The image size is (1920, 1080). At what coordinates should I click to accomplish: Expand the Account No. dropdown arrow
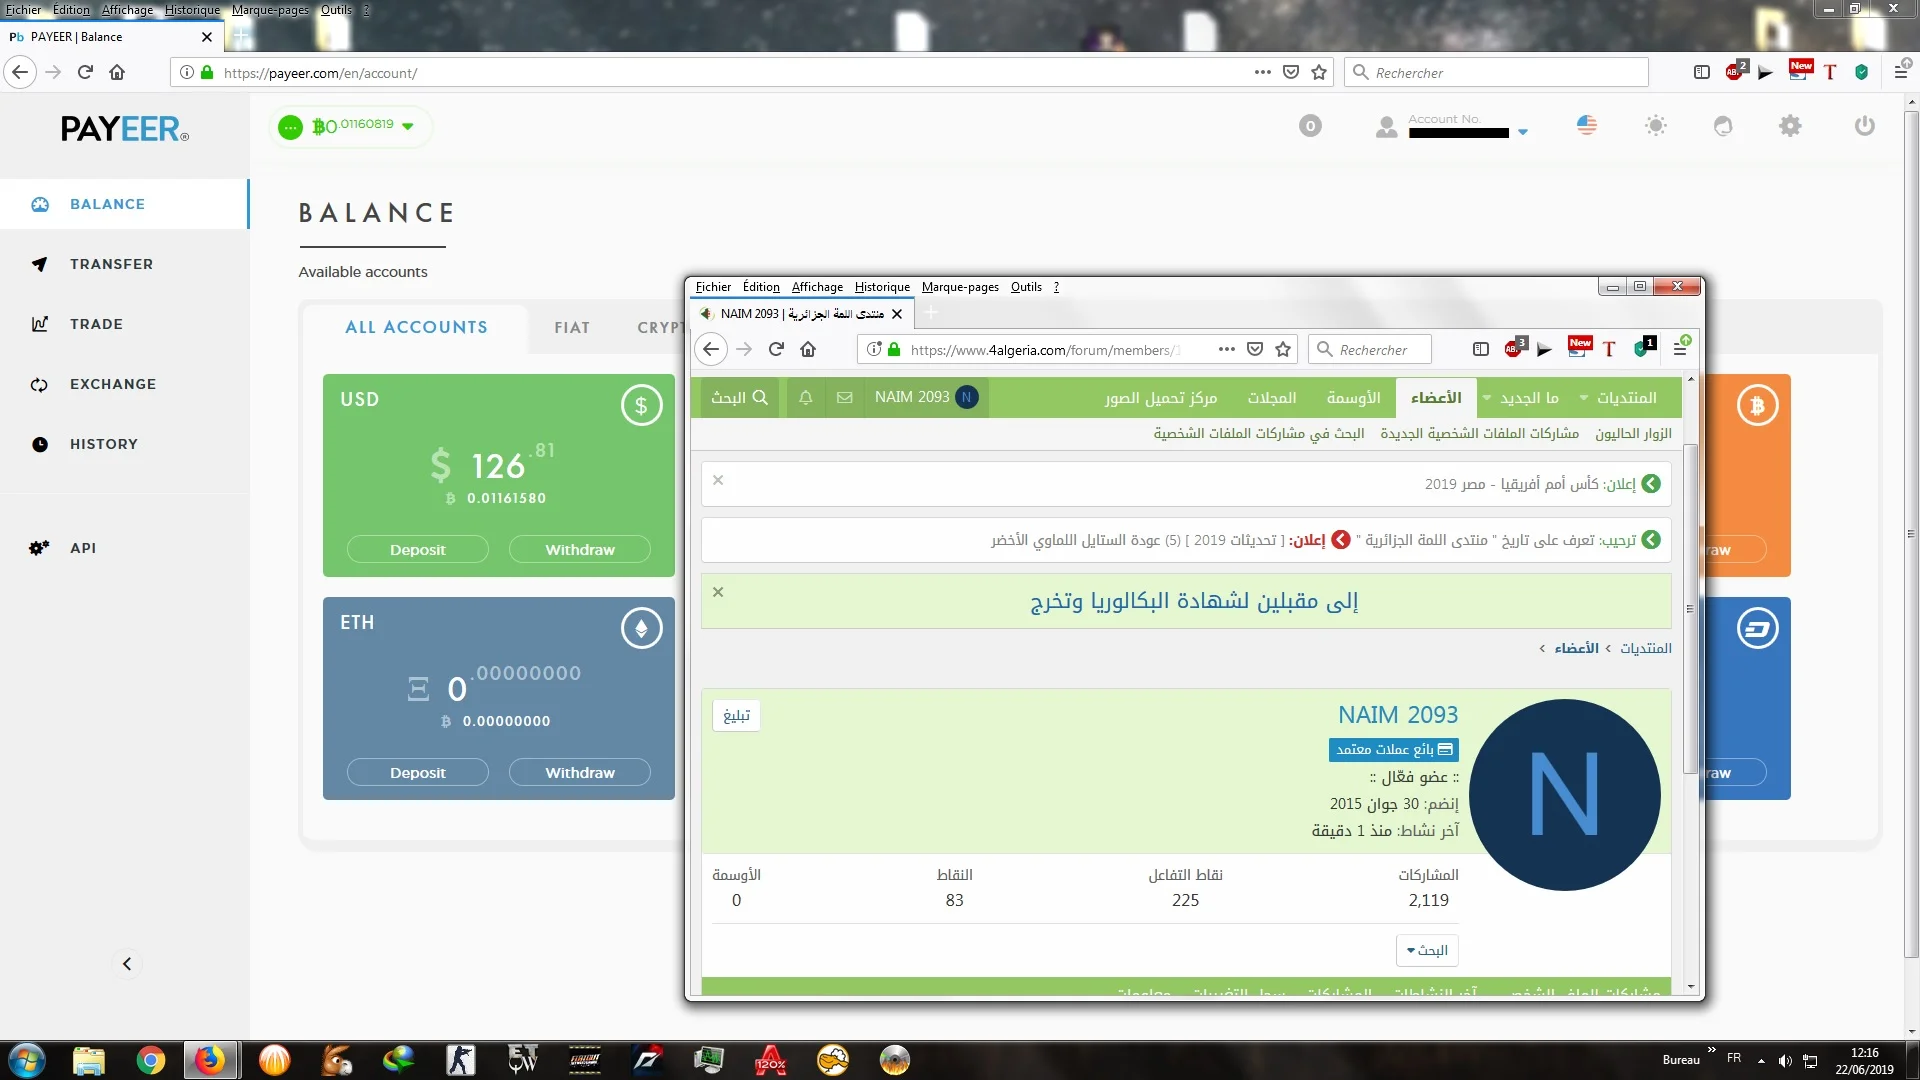coord(1523,132)
